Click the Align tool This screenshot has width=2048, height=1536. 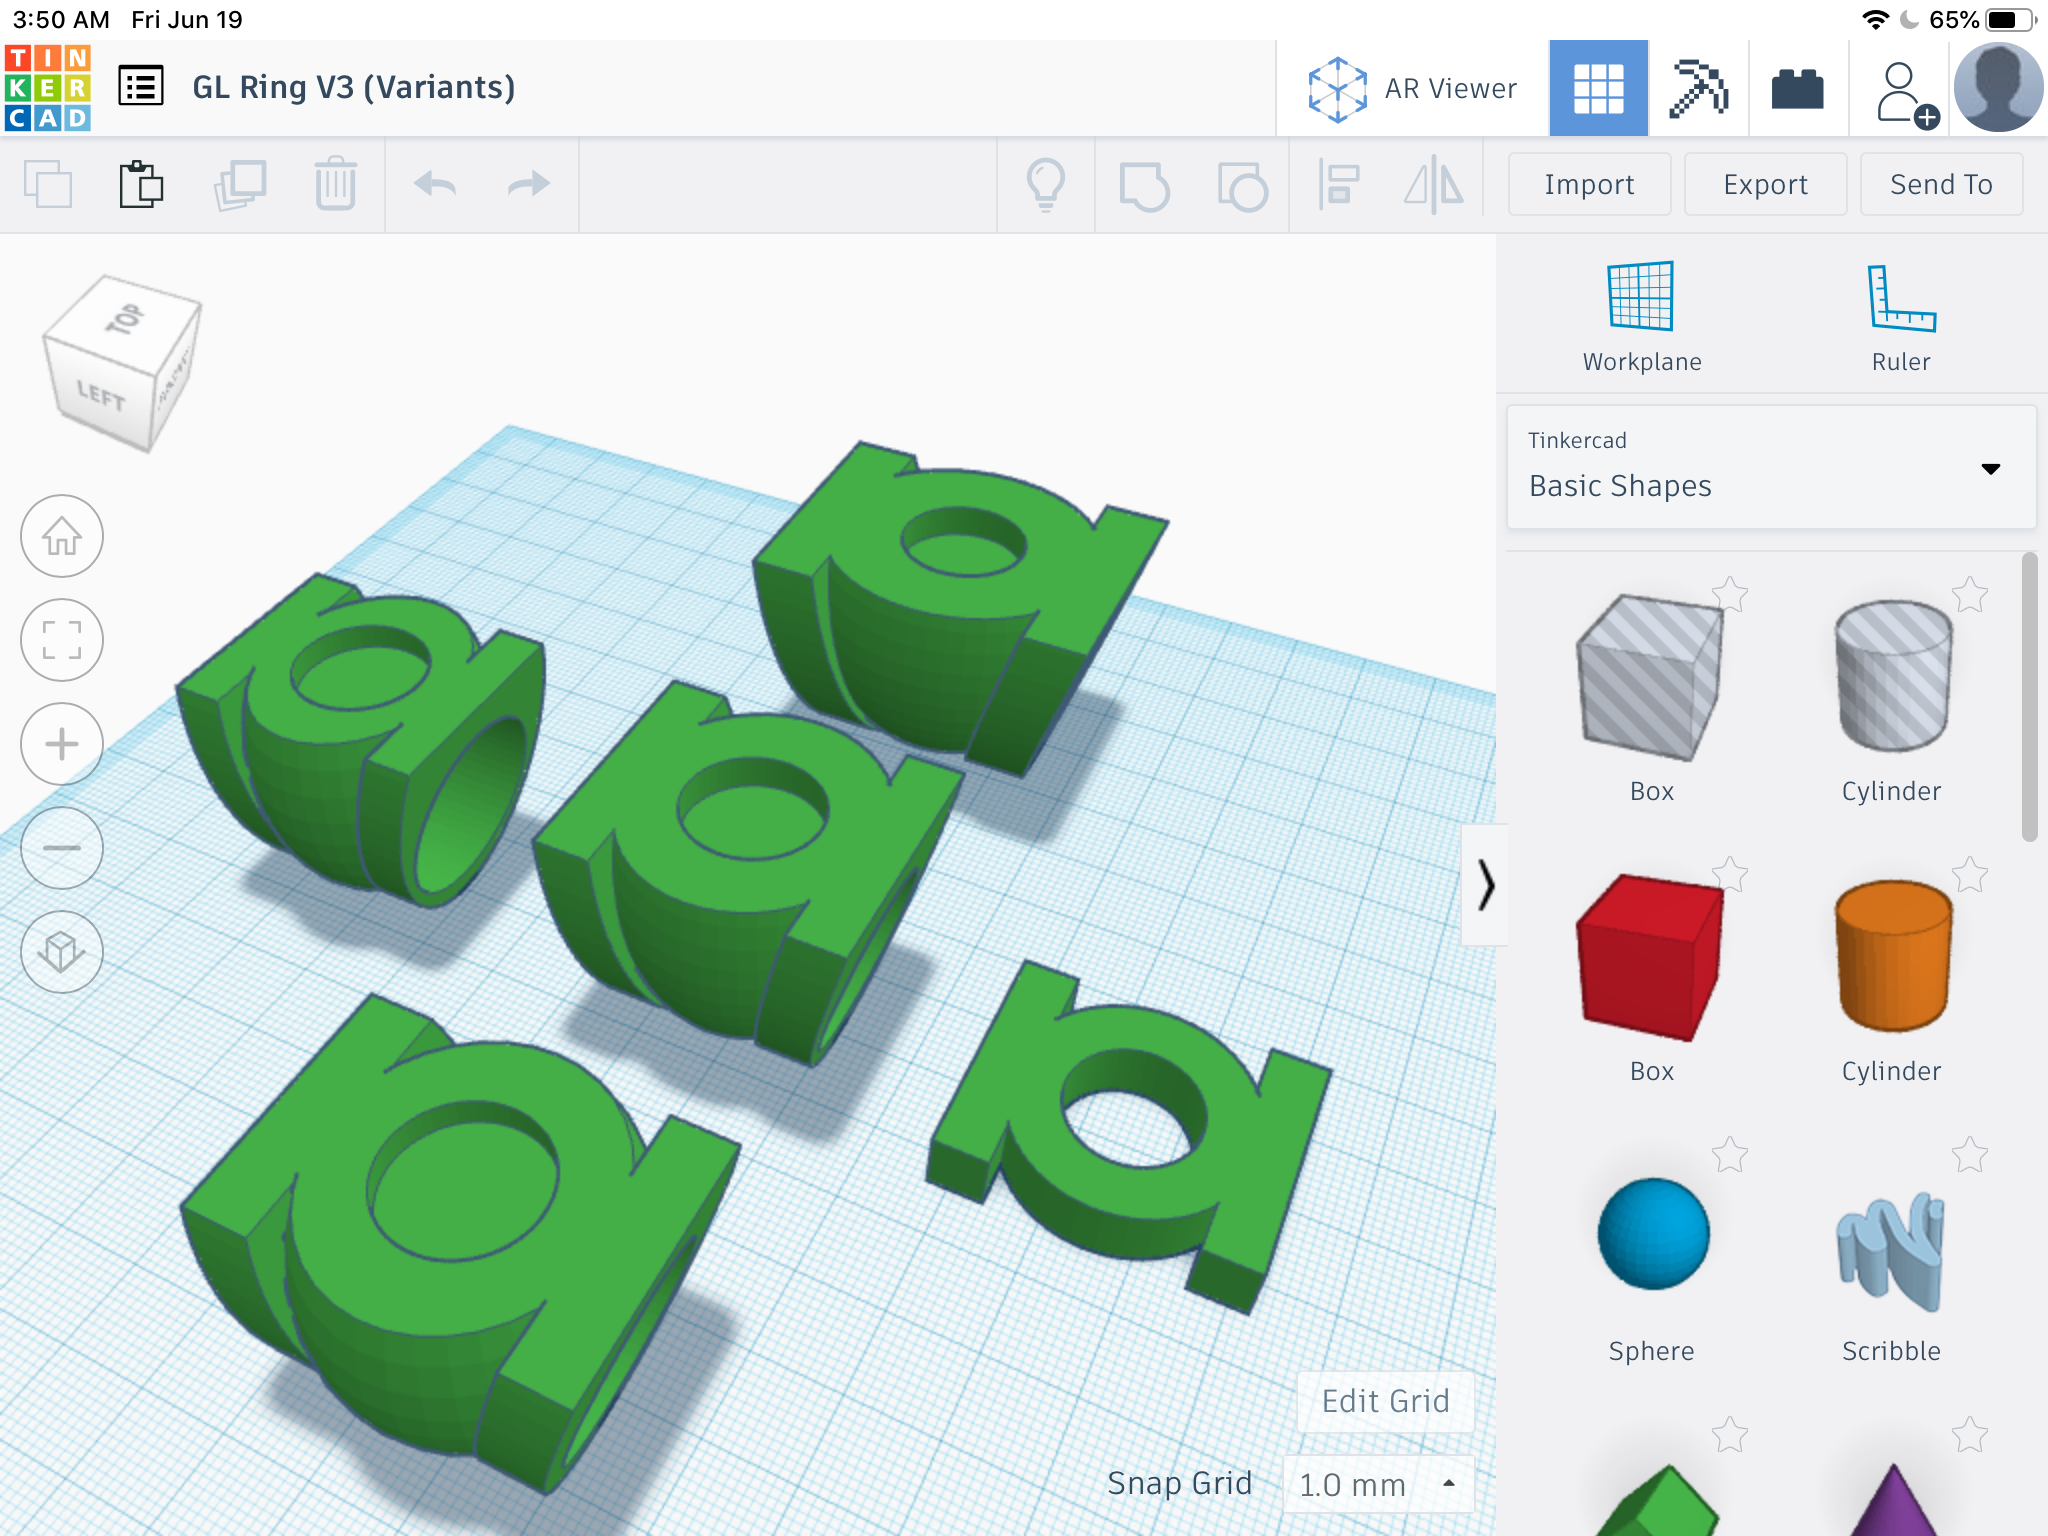(1338, 185)
